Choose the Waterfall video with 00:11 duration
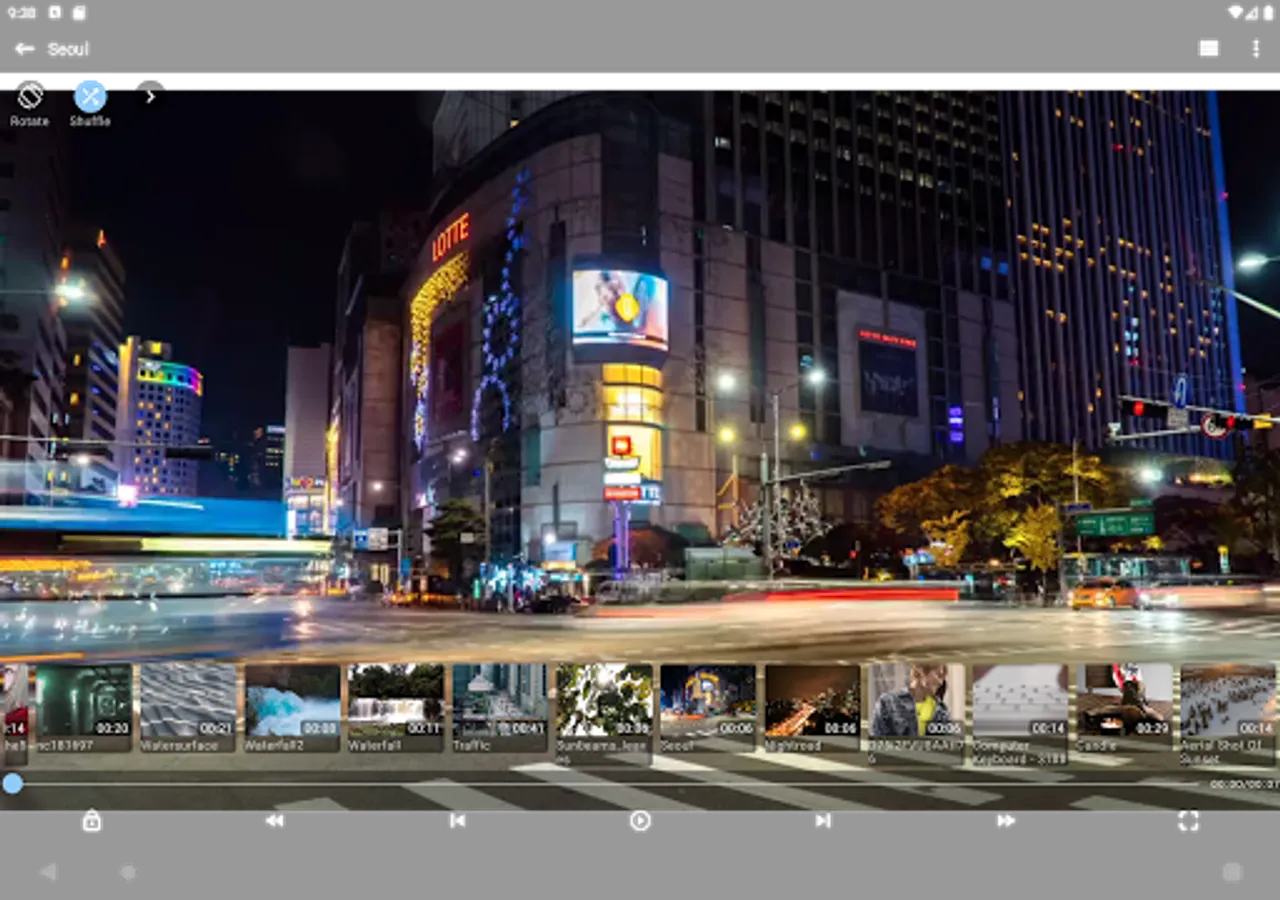This screenshot has height=900, width=1280. tap(396, 707)
